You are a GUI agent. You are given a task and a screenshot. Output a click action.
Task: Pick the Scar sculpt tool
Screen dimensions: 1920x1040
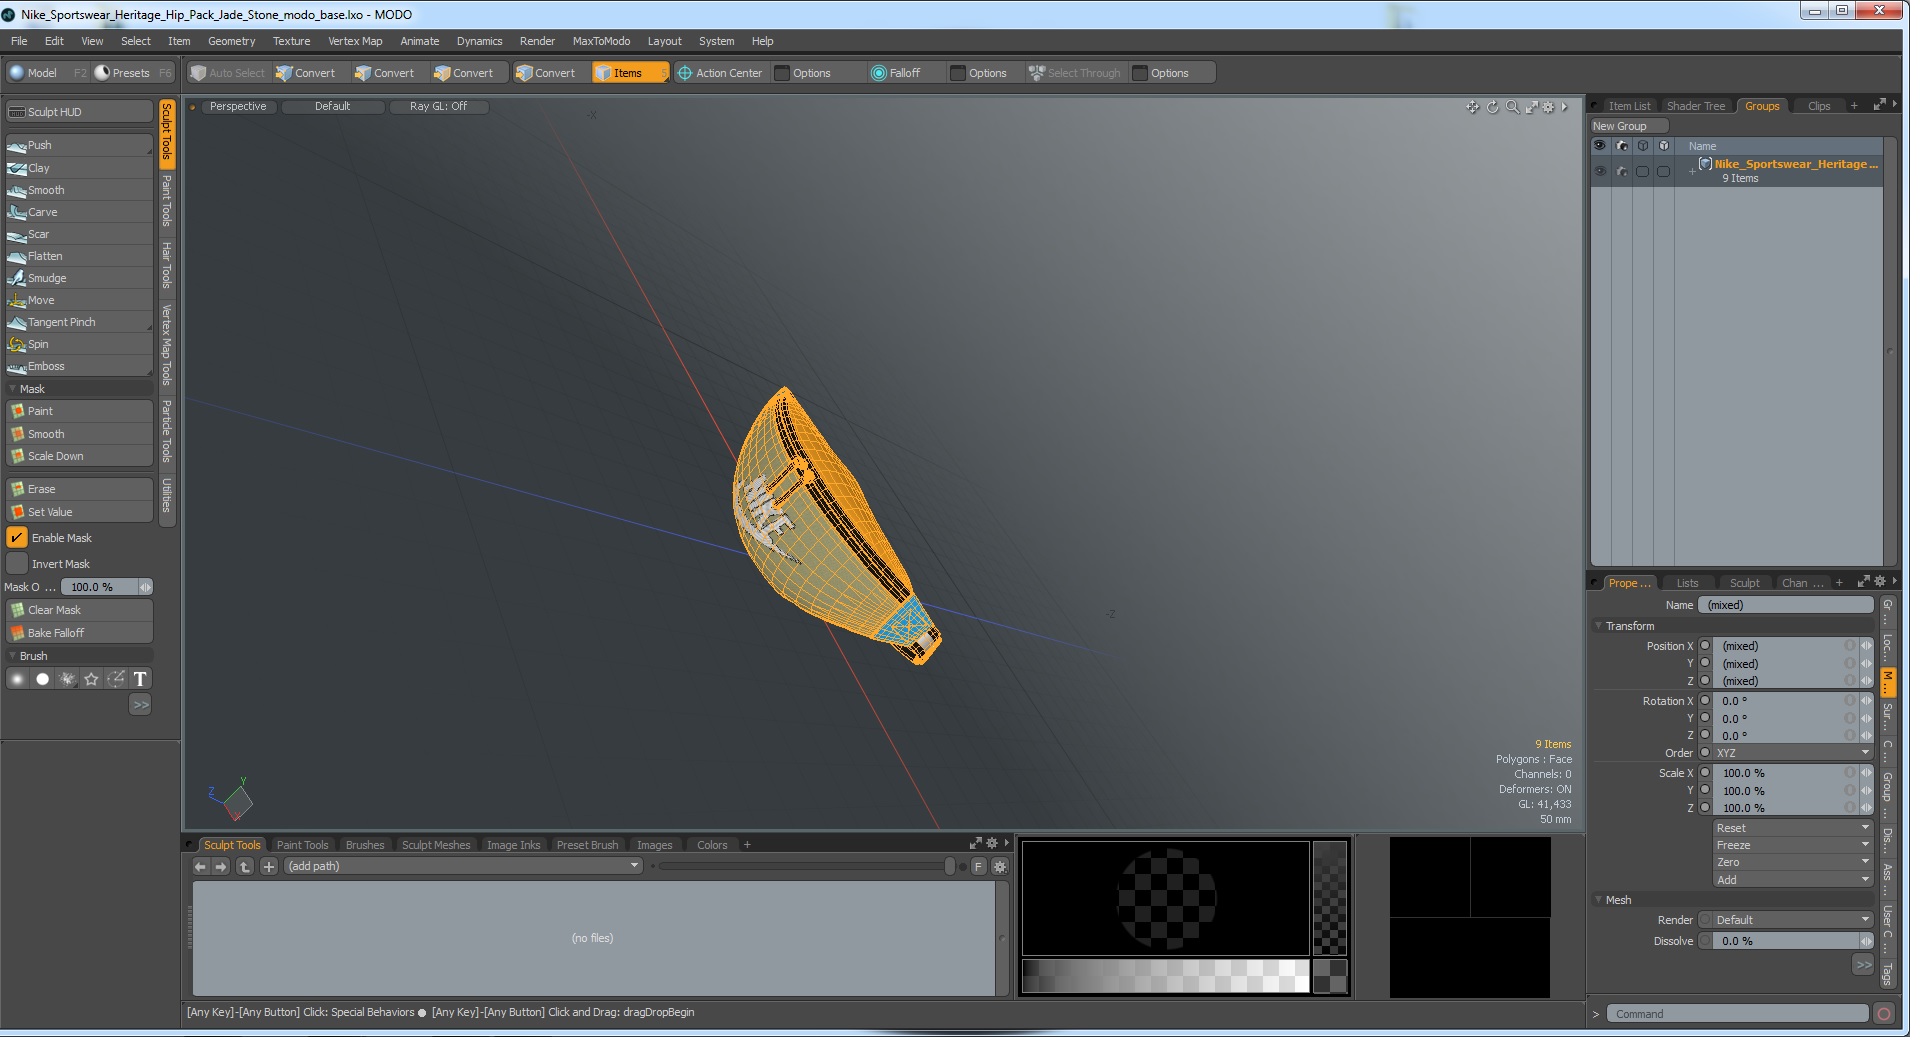tap(79, 235)
